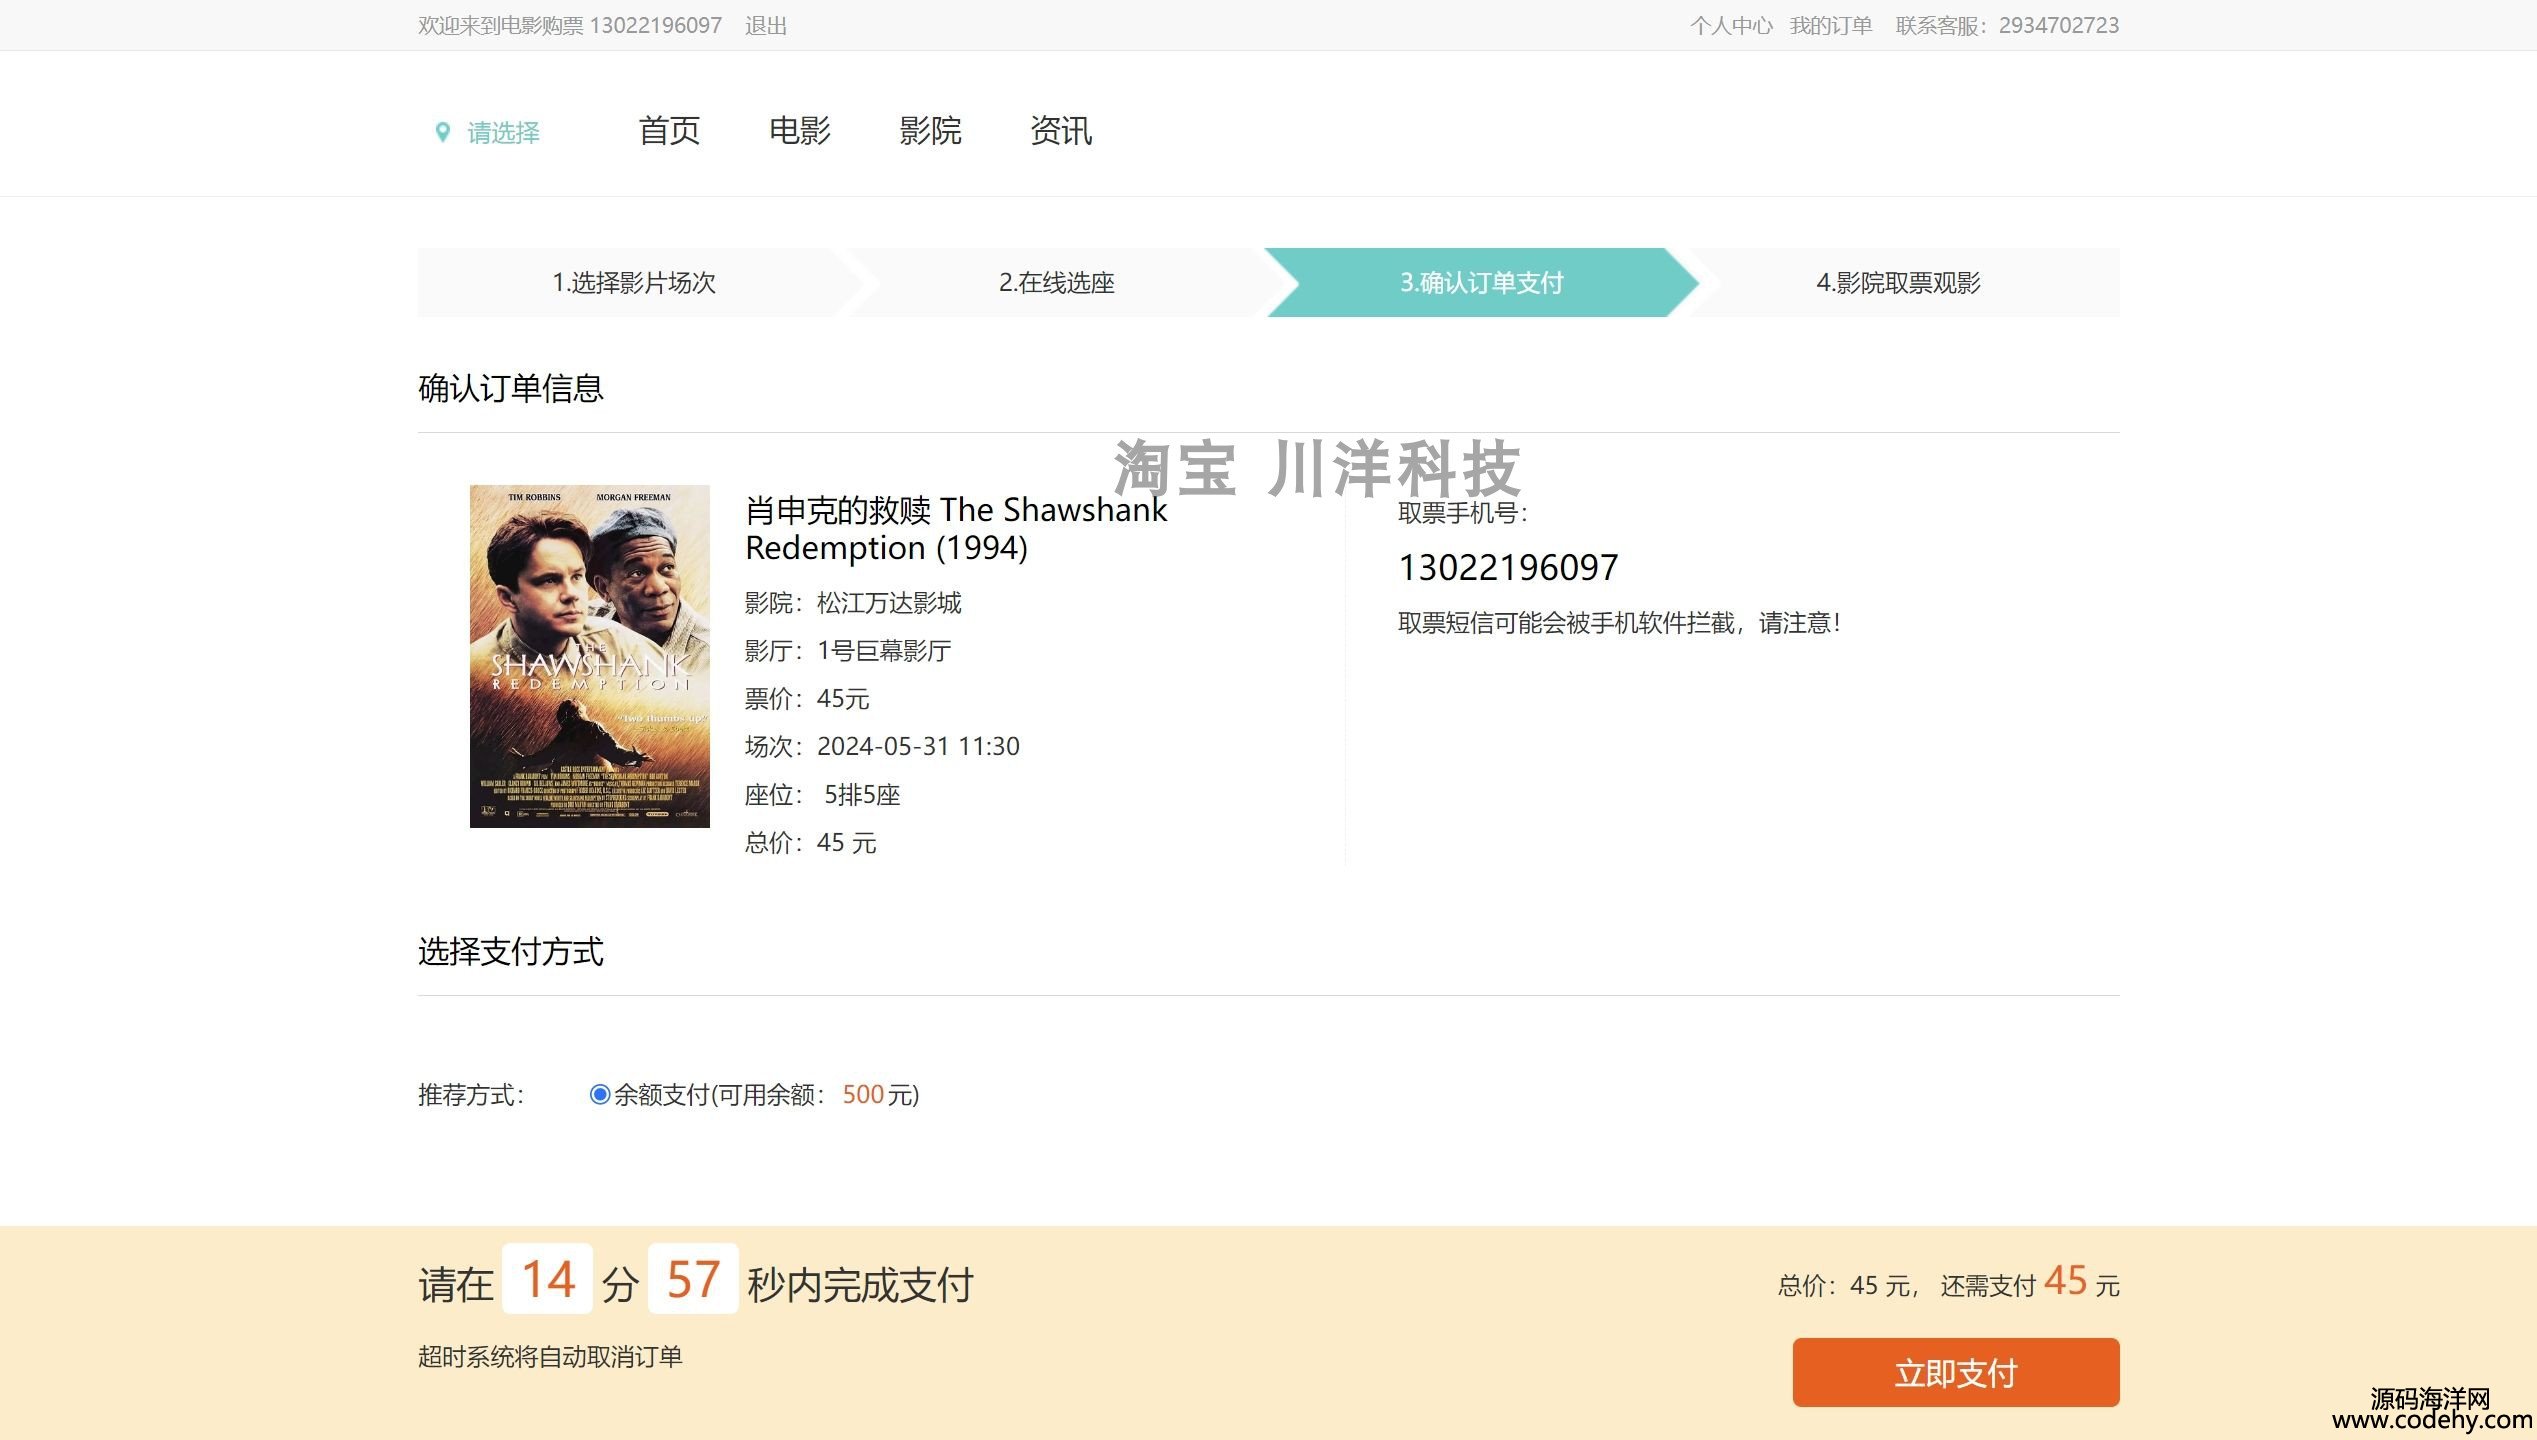2537x1440 pixels.
Task: Open the 影院 navigation item
Action: tap(930, 131)
